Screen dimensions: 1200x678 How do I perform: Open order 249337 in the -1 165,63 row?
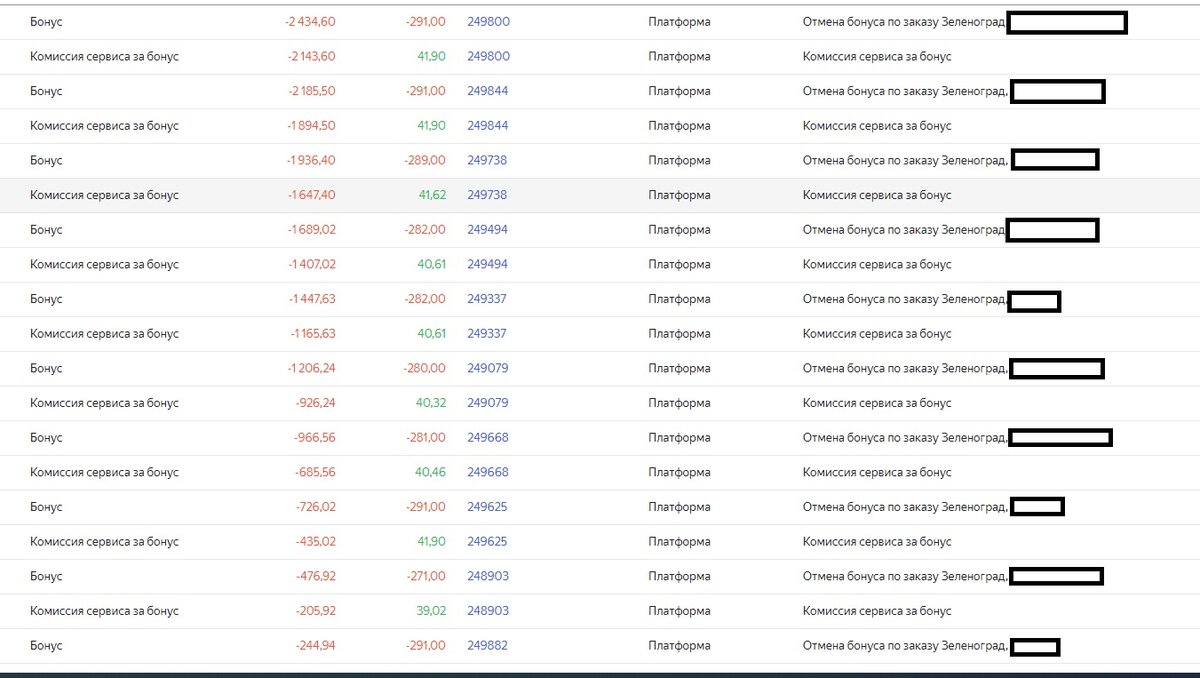487,334
